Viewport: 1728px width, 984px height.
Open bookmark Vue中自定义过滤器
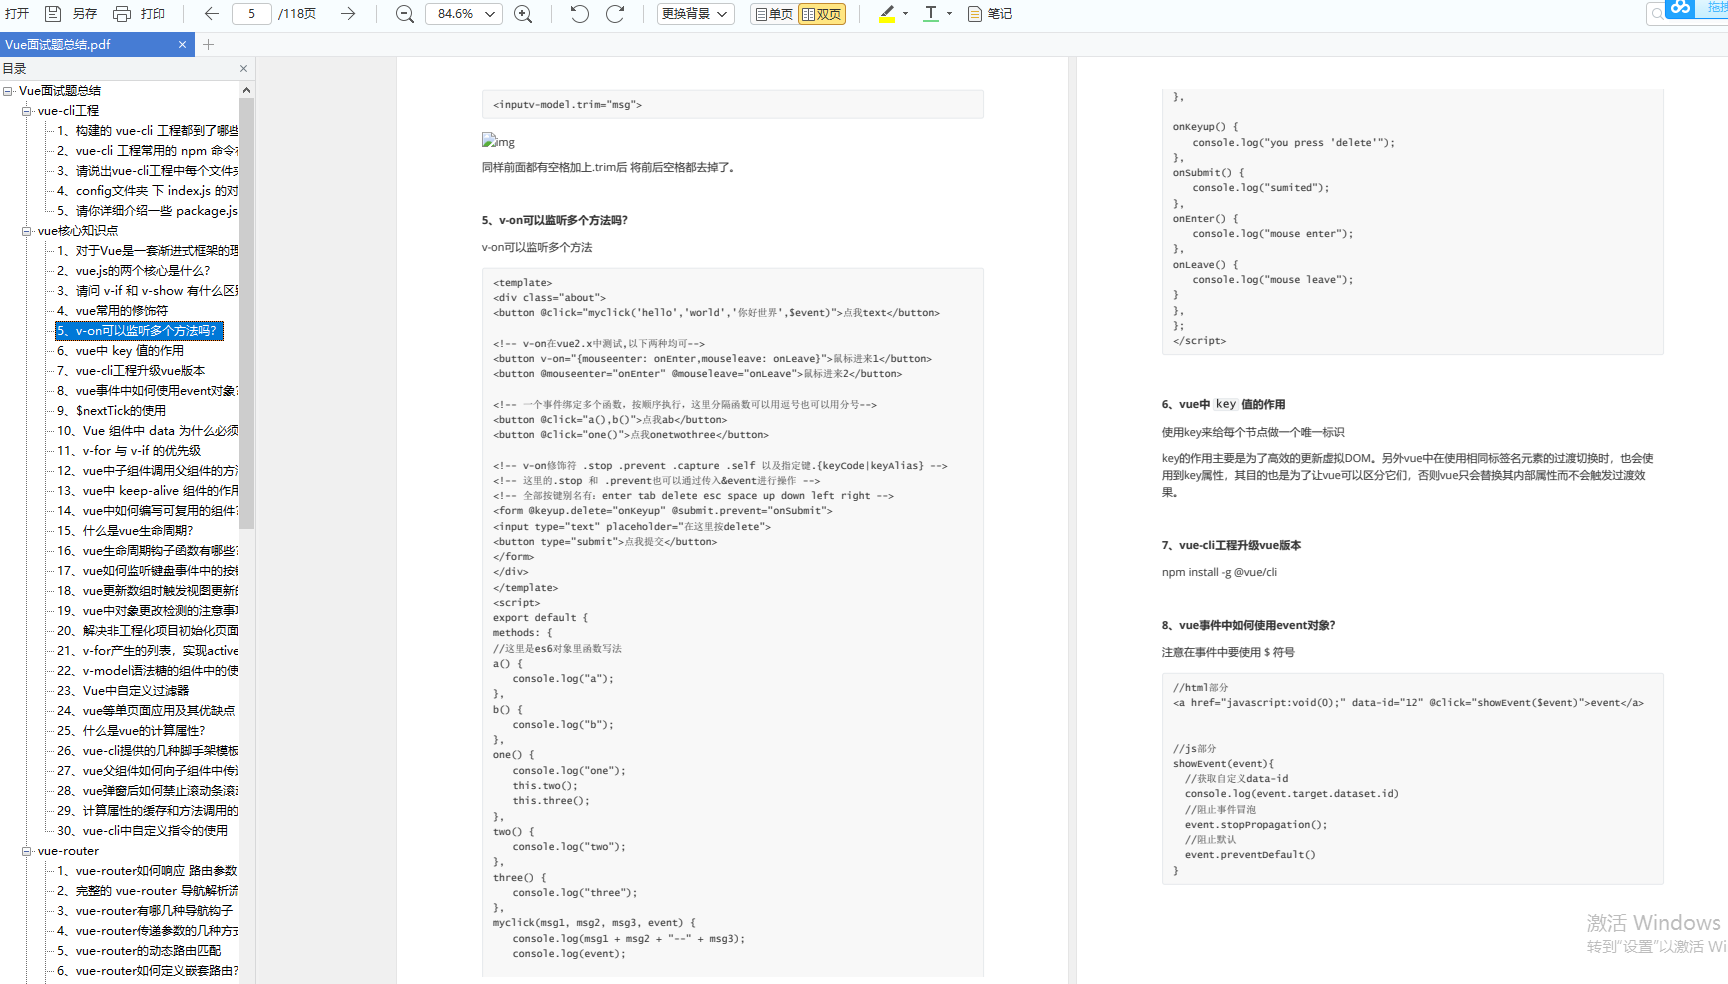[123, 691]
